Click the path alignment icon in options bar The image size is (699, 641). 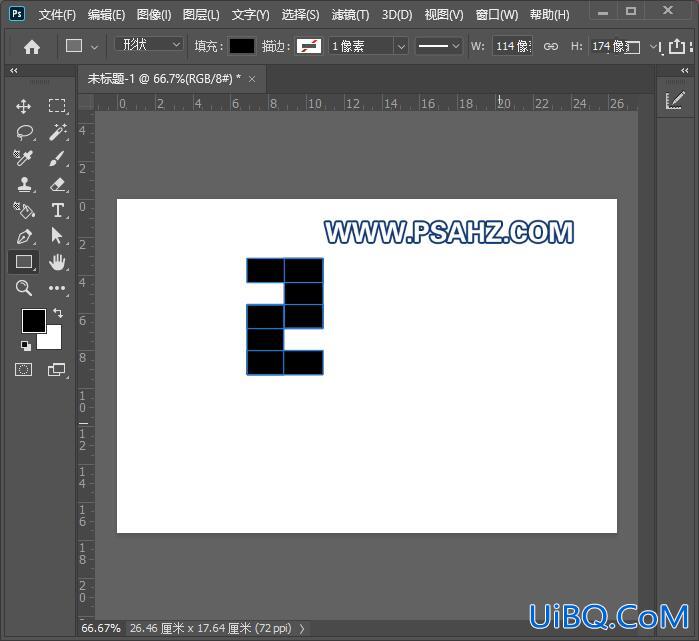[x=660, y=48]
